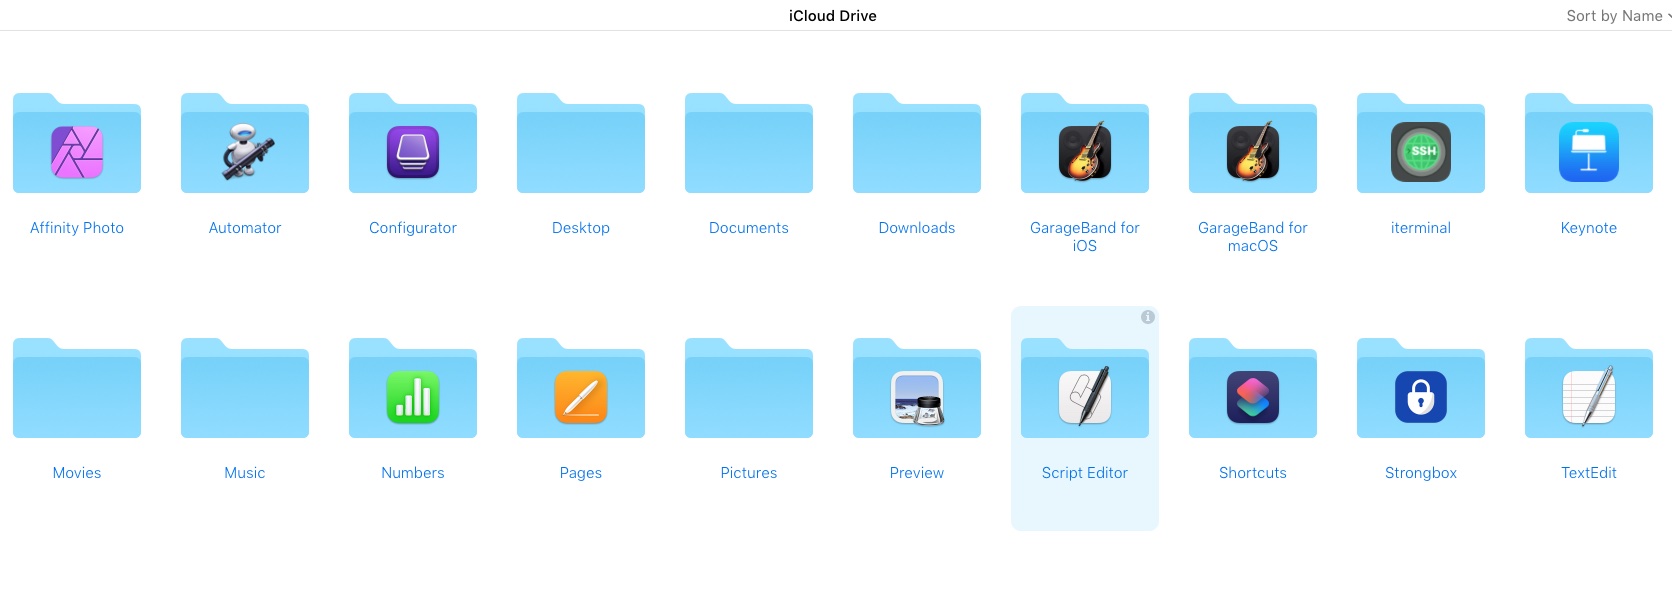Image resolution: width=1672 pixels, height=591 pixels.
Task: Open the GarageBand for iOS folder icon
Action: tap(1085, 143)
